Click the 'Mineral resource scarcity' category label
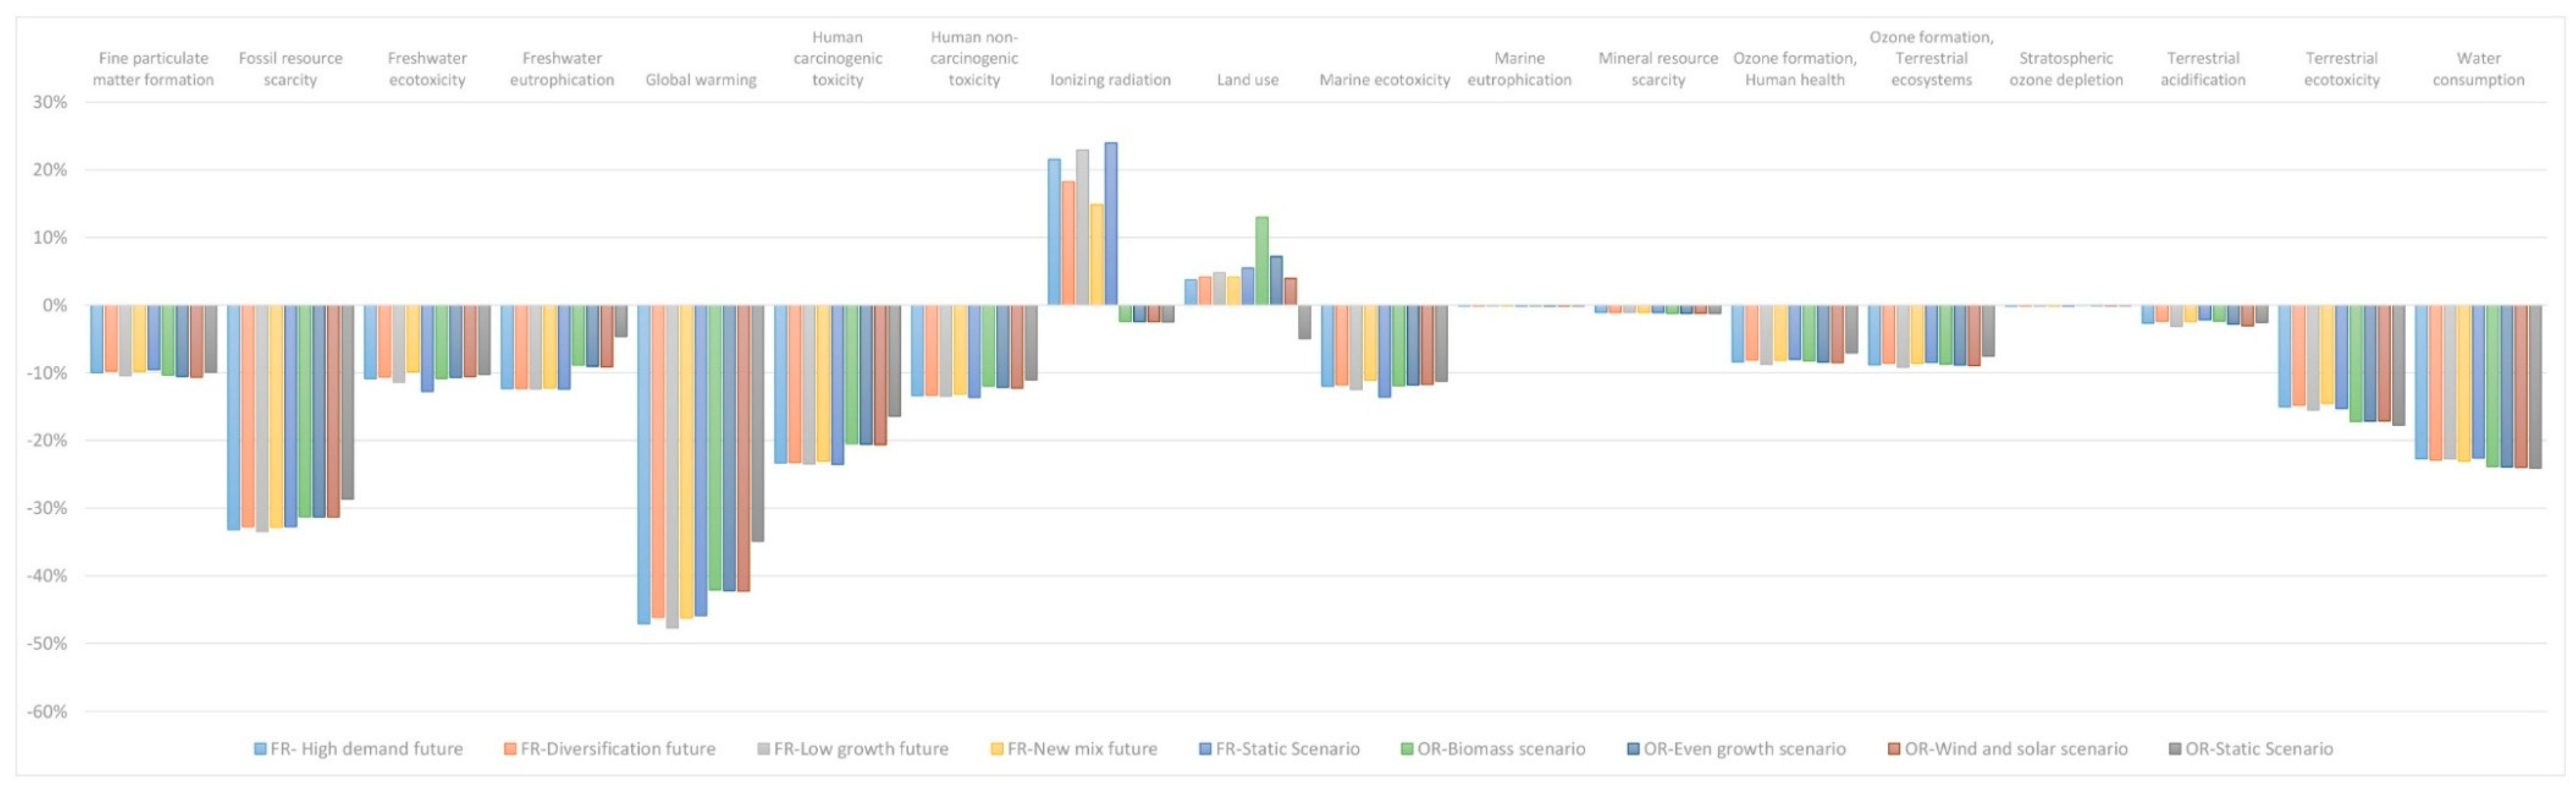This screenshot has width=2576, height=791. coord(1658,69)
